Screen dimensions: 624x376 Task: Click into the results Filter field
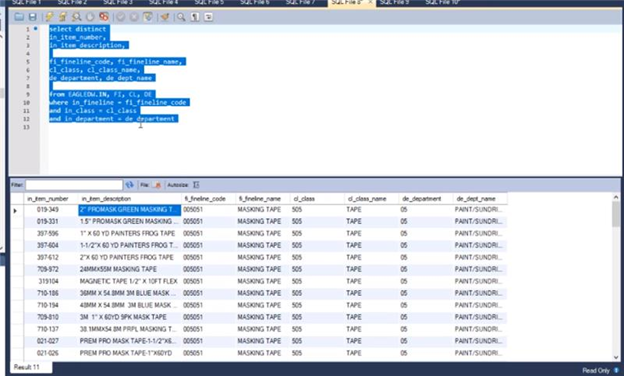click(x=74, y=185)
